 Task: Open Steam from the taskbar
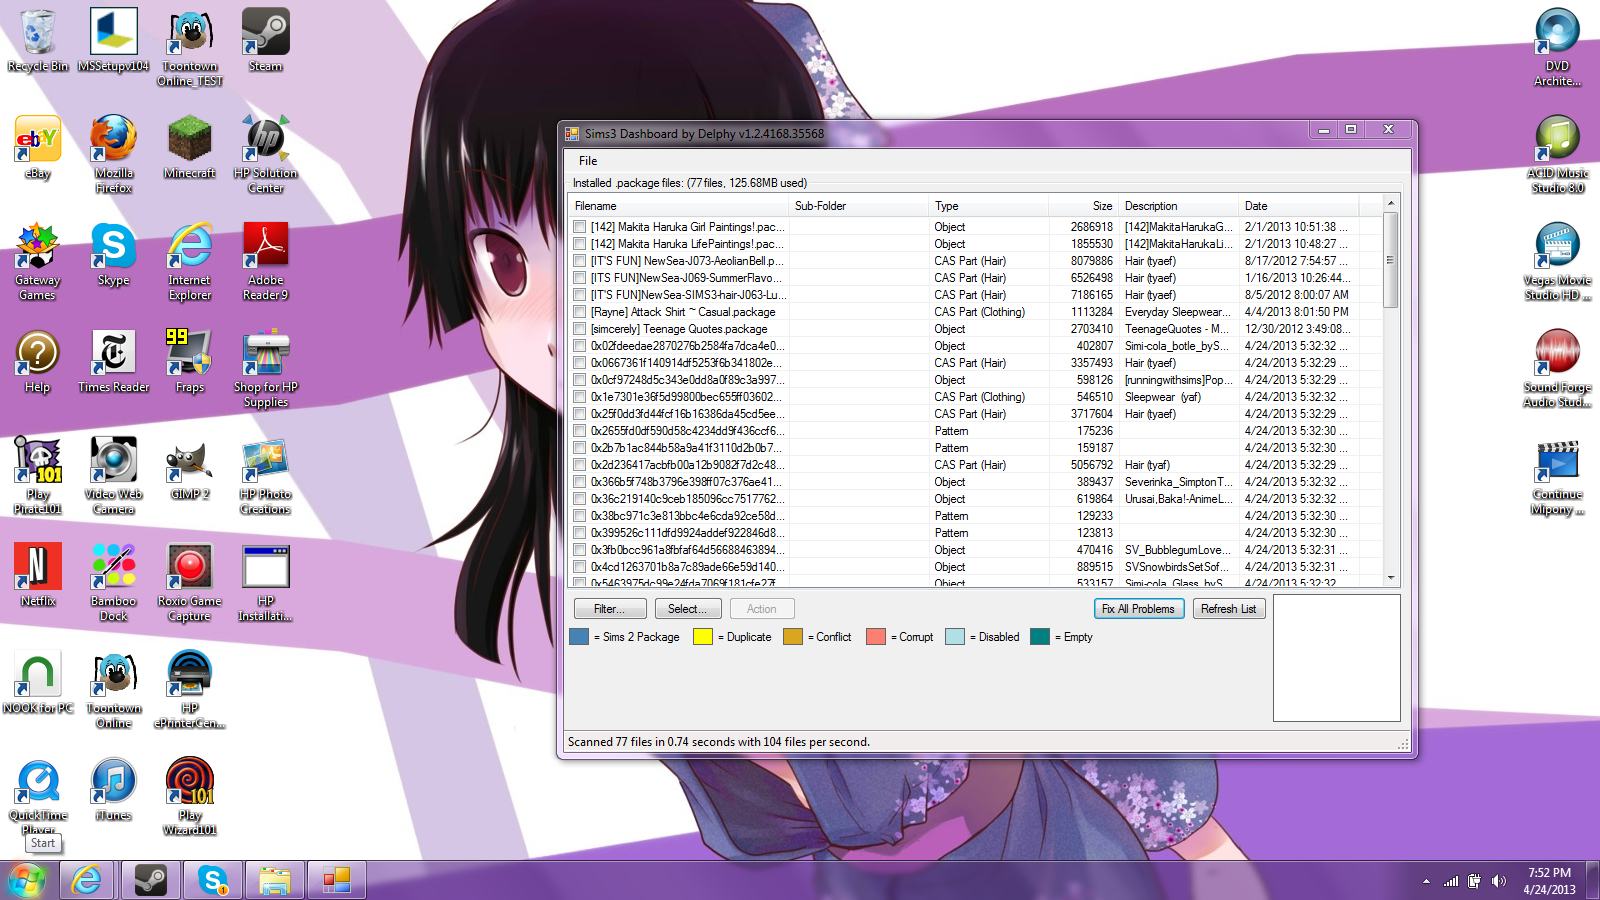tap(151, 880)
